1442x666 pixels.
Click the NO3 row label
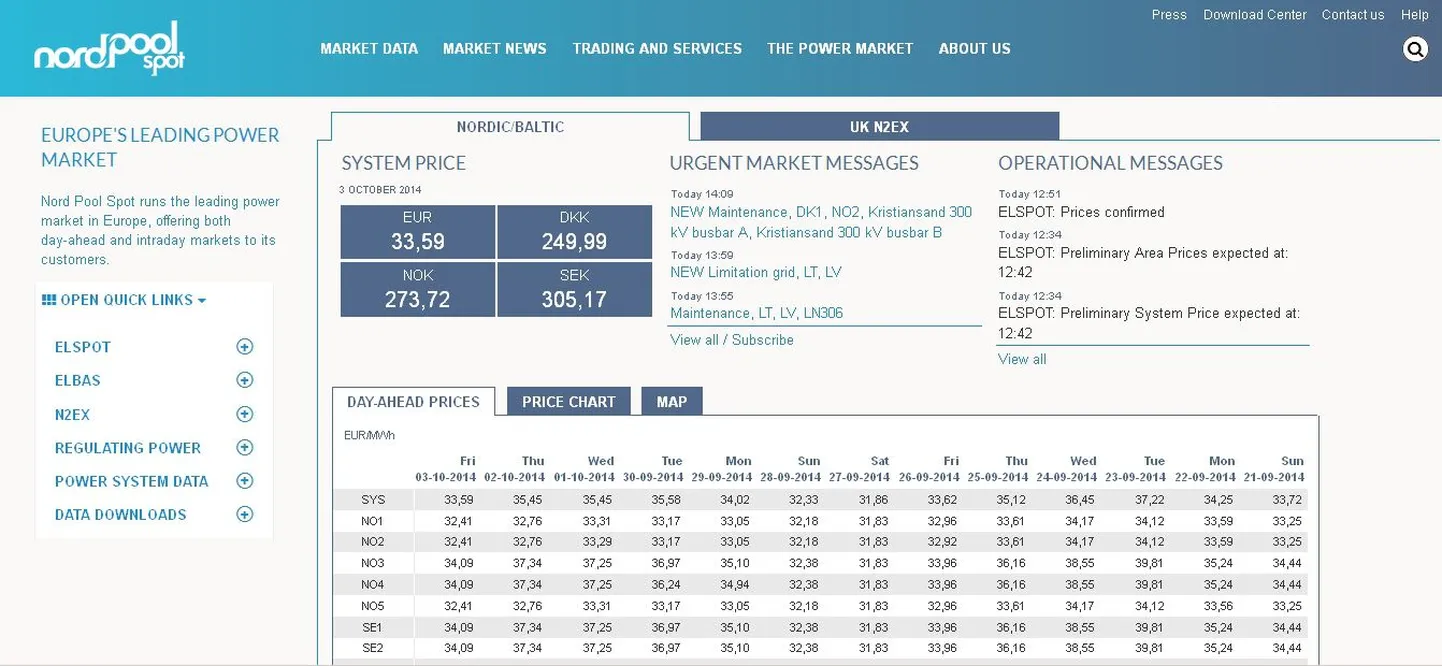[372, 564]
